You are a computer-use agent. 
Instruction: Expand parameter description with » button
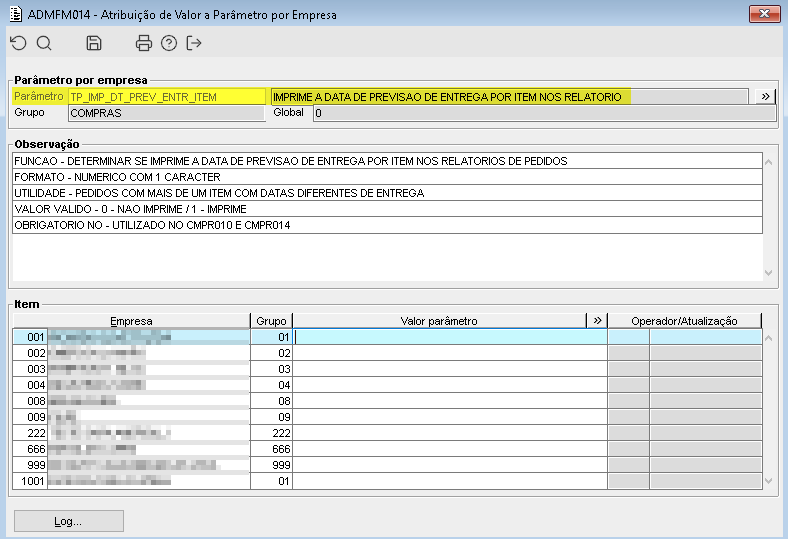(765, 96)
